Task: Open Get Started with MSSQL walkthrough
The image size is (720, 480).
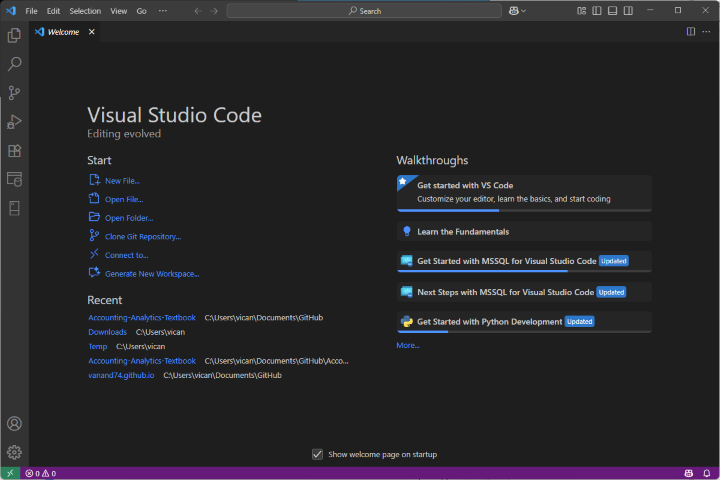Action: coord(524,261)
